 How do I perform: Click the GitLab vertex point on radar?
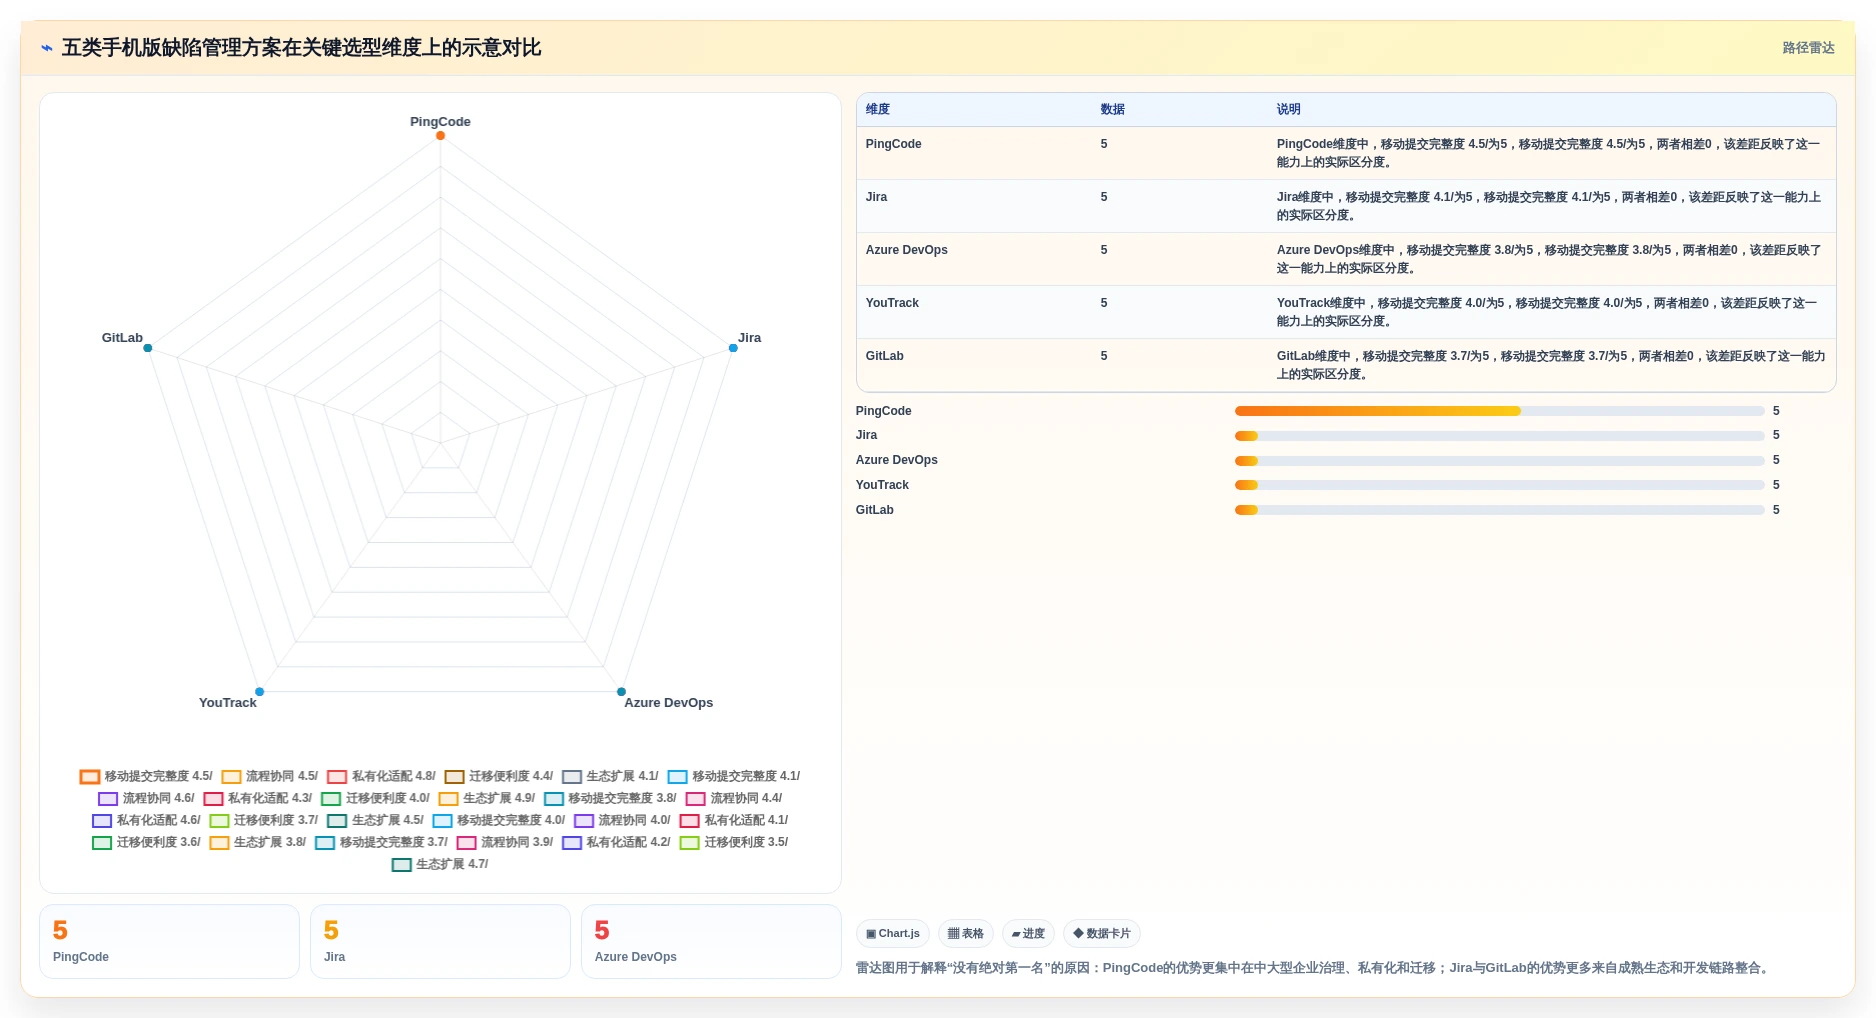pos(148,348)
